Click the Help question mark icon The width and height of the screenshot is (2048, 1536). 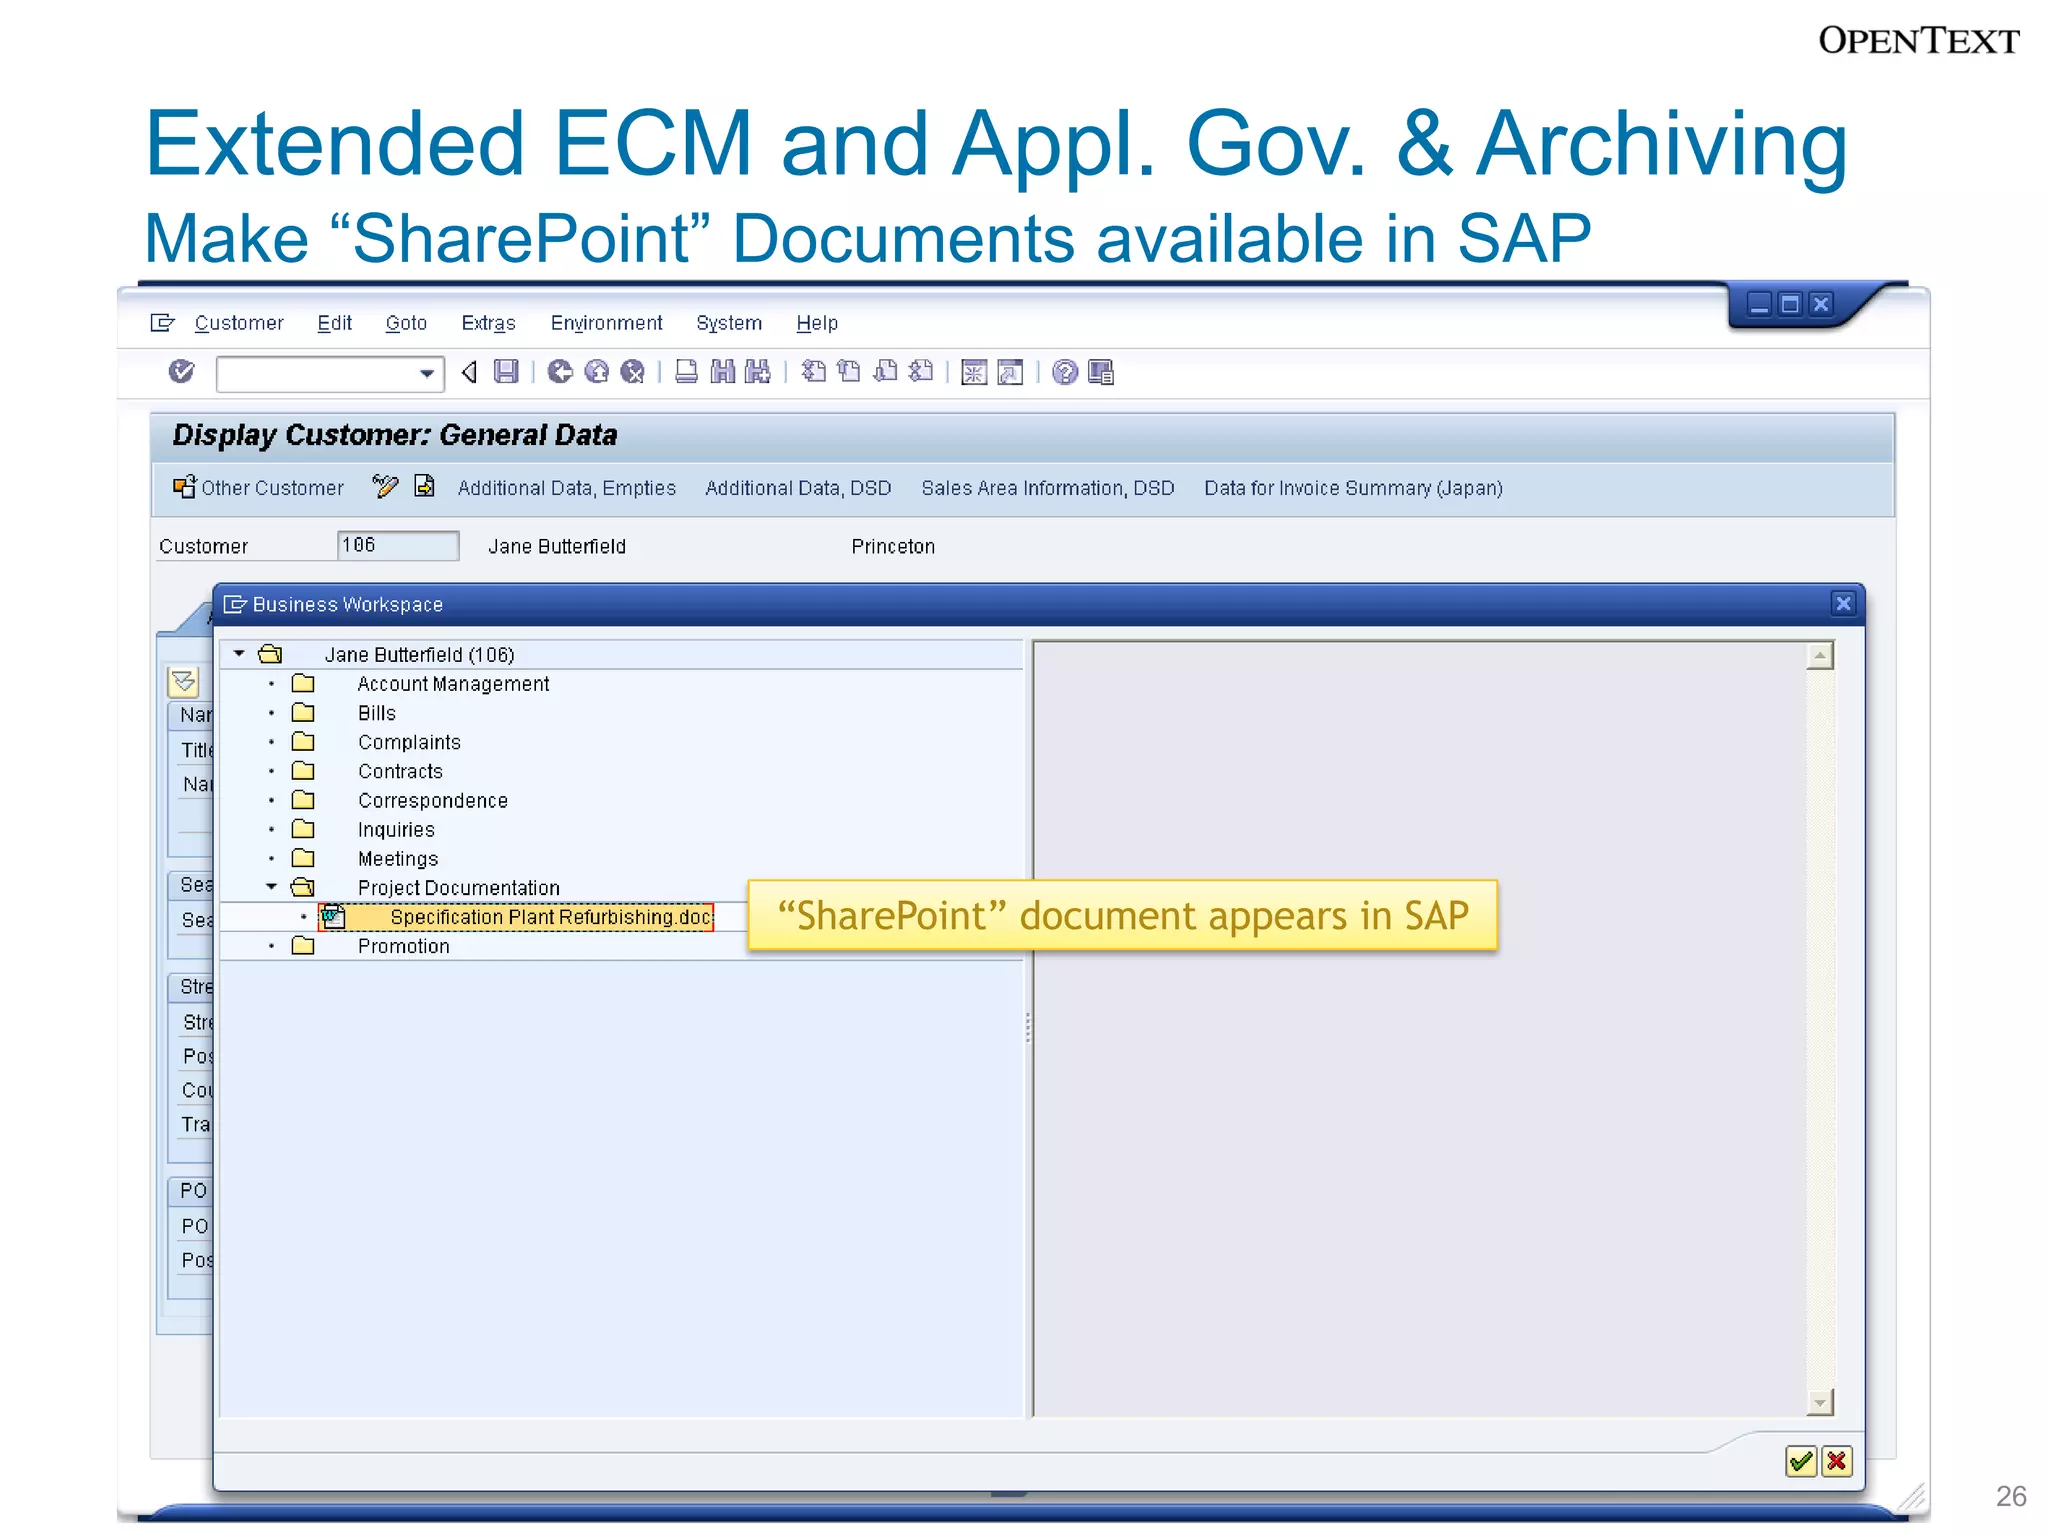(x=1065, y=372)
